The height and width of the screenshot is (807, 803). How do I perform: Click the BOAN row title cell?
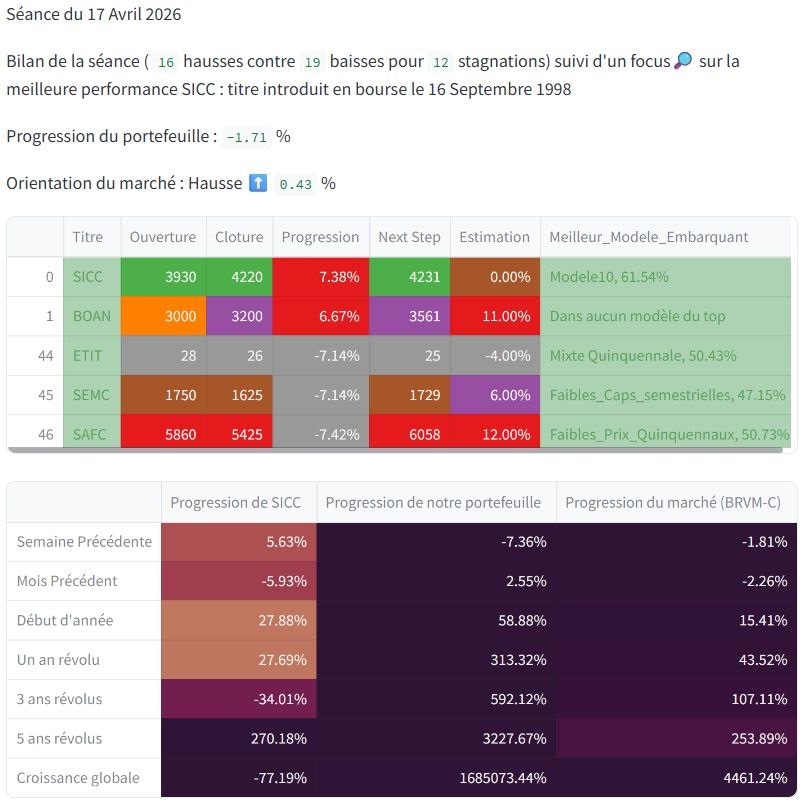click(x=92, y=316)
